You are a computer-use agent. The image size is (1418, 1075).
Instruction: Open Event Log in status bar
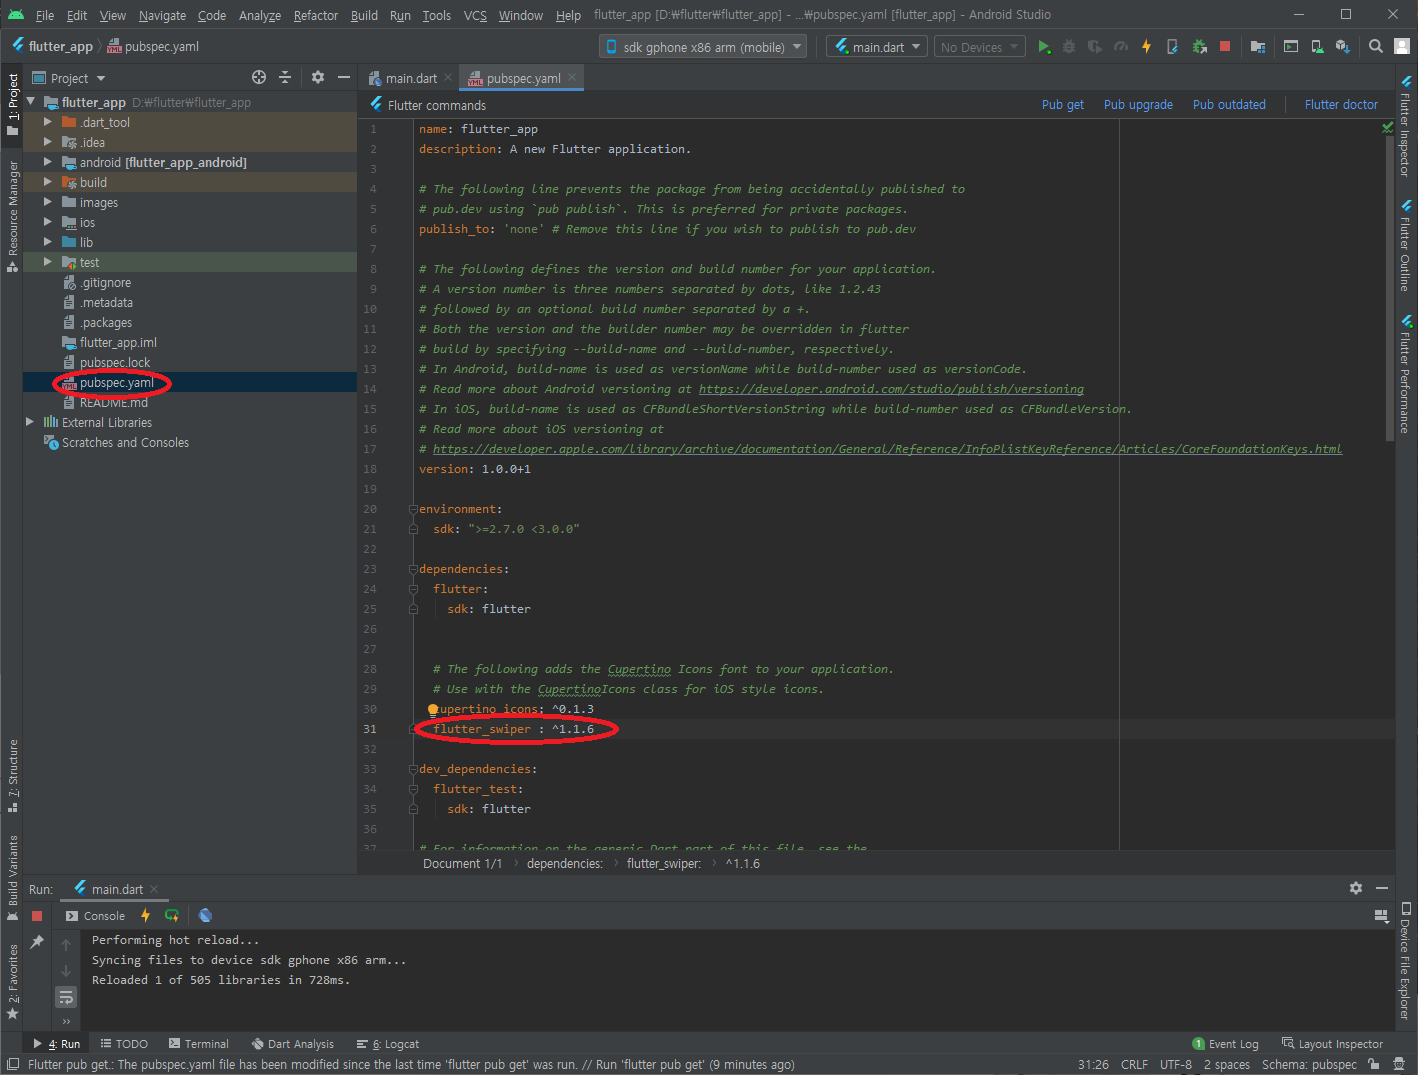click(x=1225, y=1044)
